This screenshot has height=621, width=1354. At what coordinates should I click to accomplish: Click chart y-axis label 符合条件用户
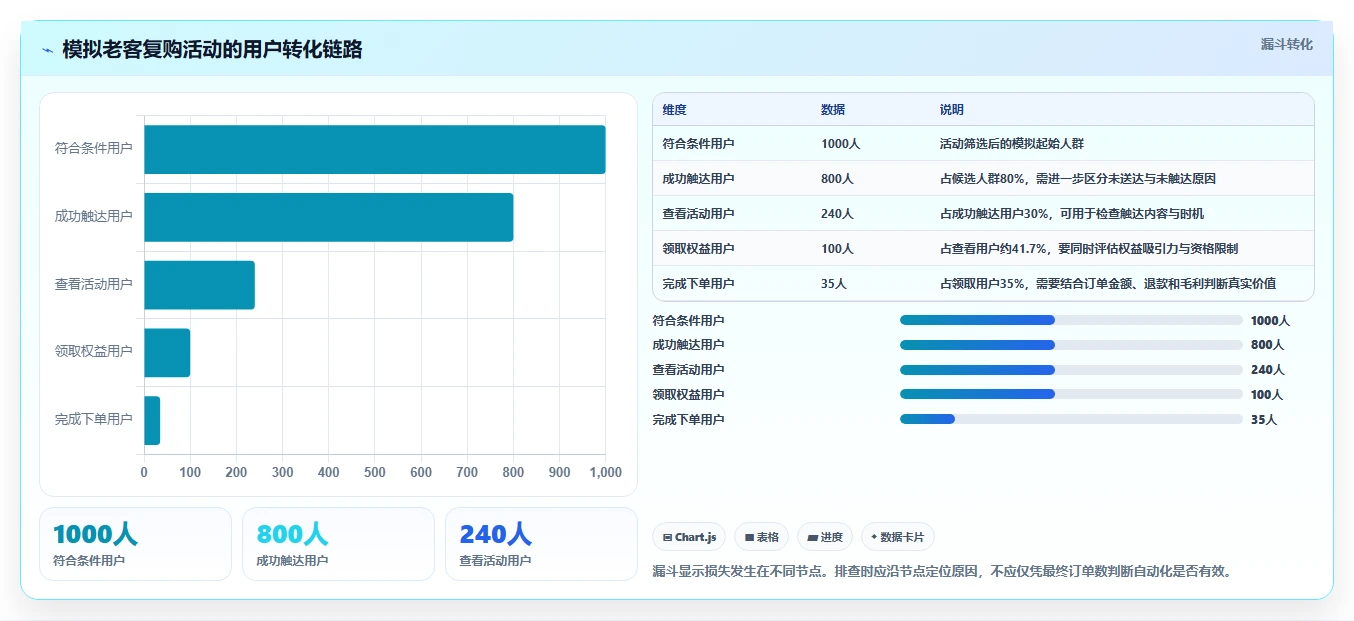coord(93,149)
